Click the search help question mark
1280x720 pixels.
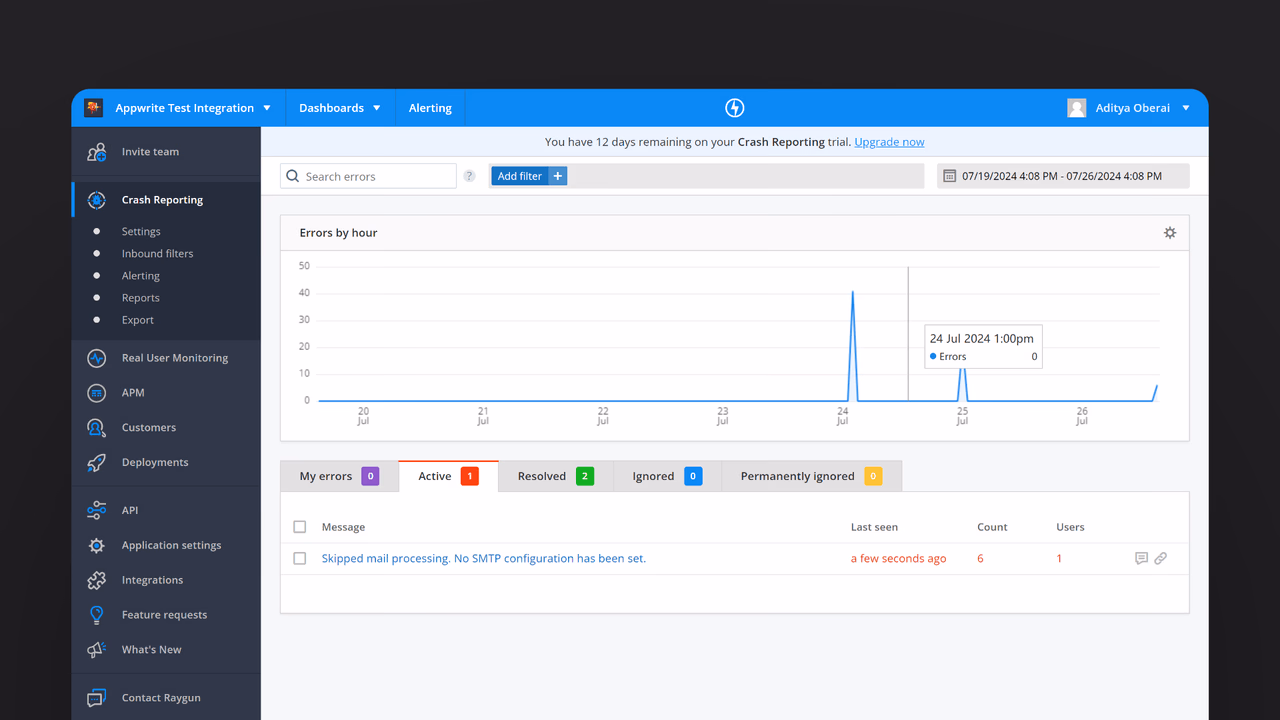point(469,176)
